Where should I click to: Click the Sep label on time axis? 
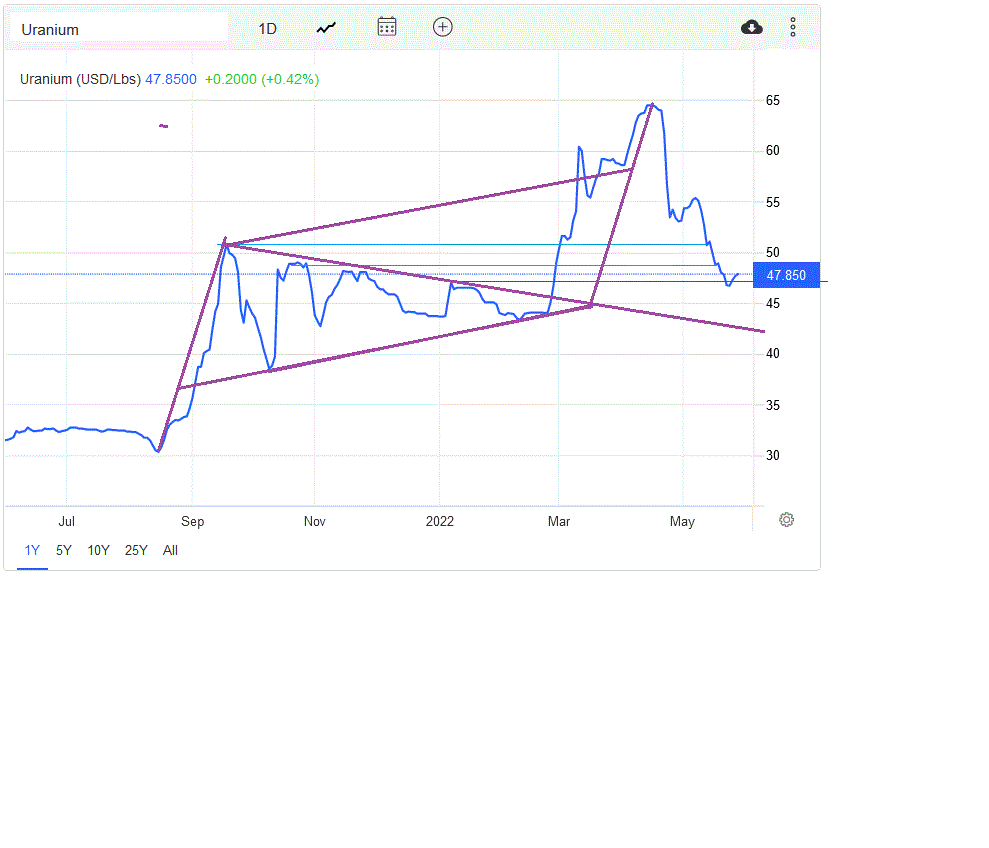[193, 521]
